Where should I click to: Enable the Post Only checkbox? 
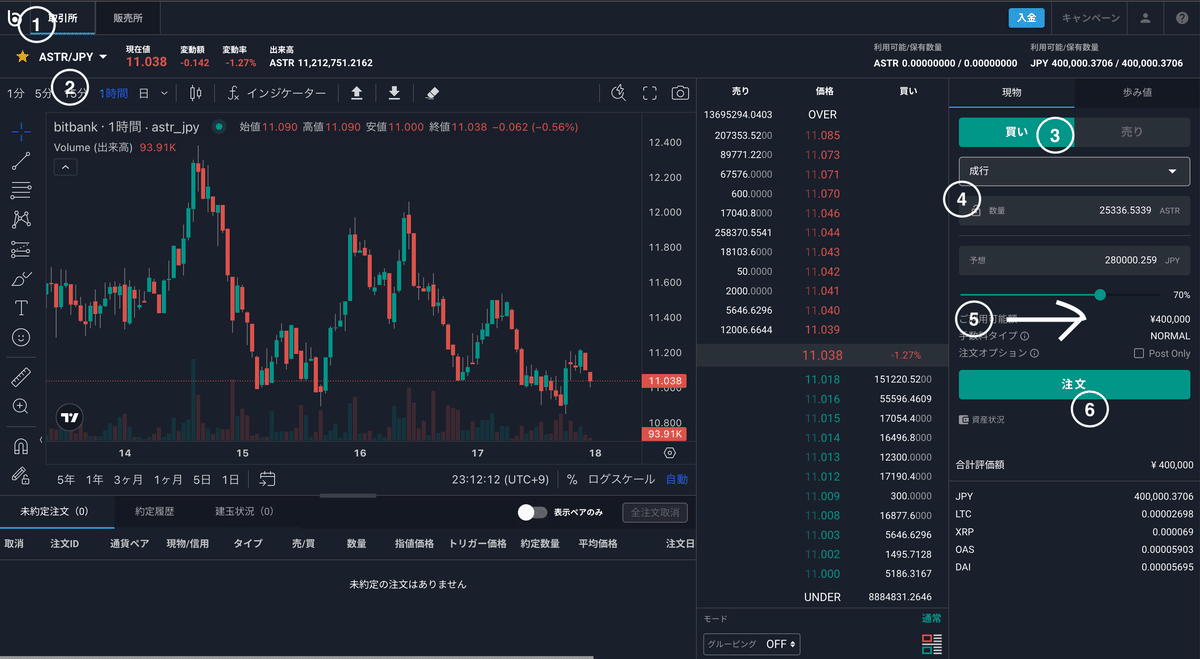coord(1139,354)
